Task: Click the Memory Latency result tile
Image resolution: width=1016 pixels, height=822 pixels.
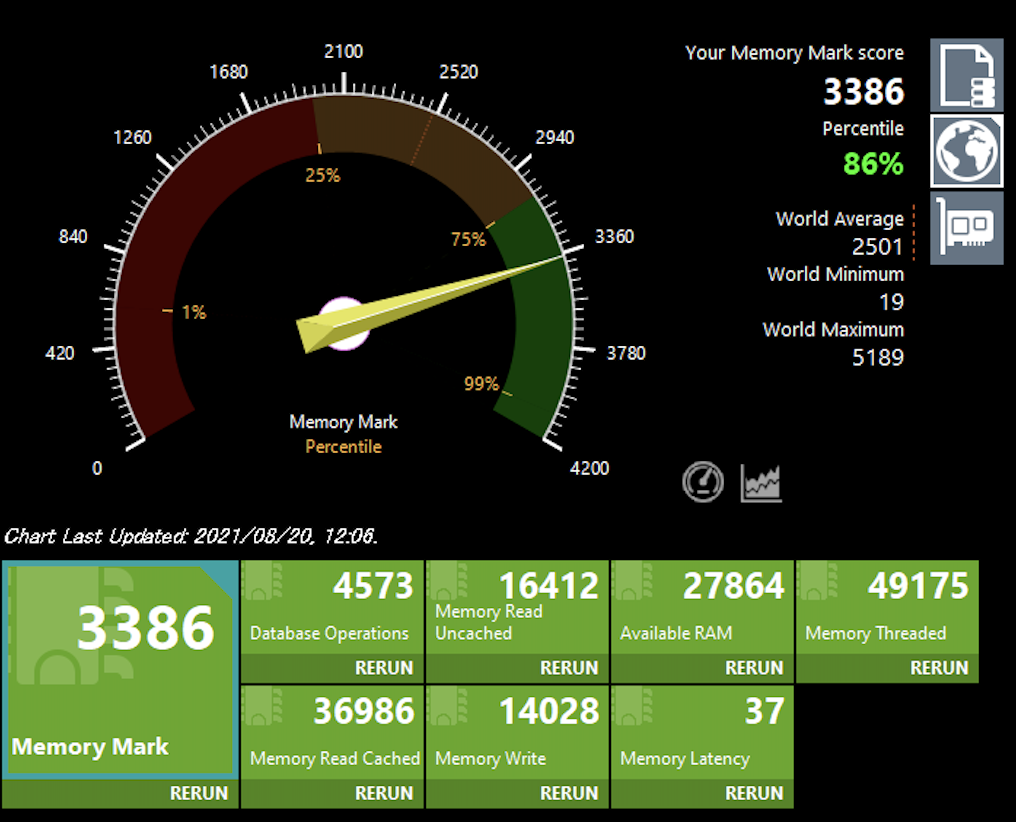Action: [x=702, y=733]
